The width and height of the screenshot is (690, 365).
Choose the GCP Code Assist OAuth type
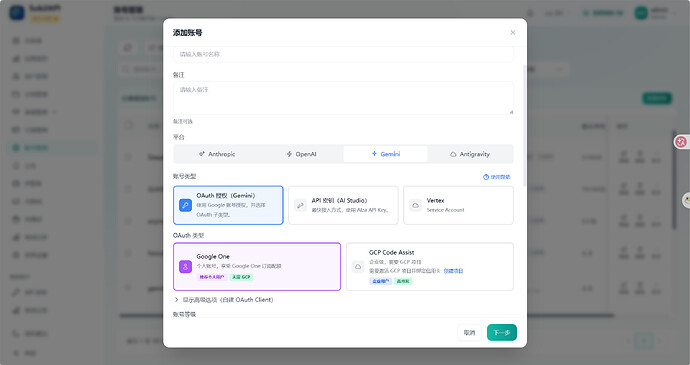[430, 266]
